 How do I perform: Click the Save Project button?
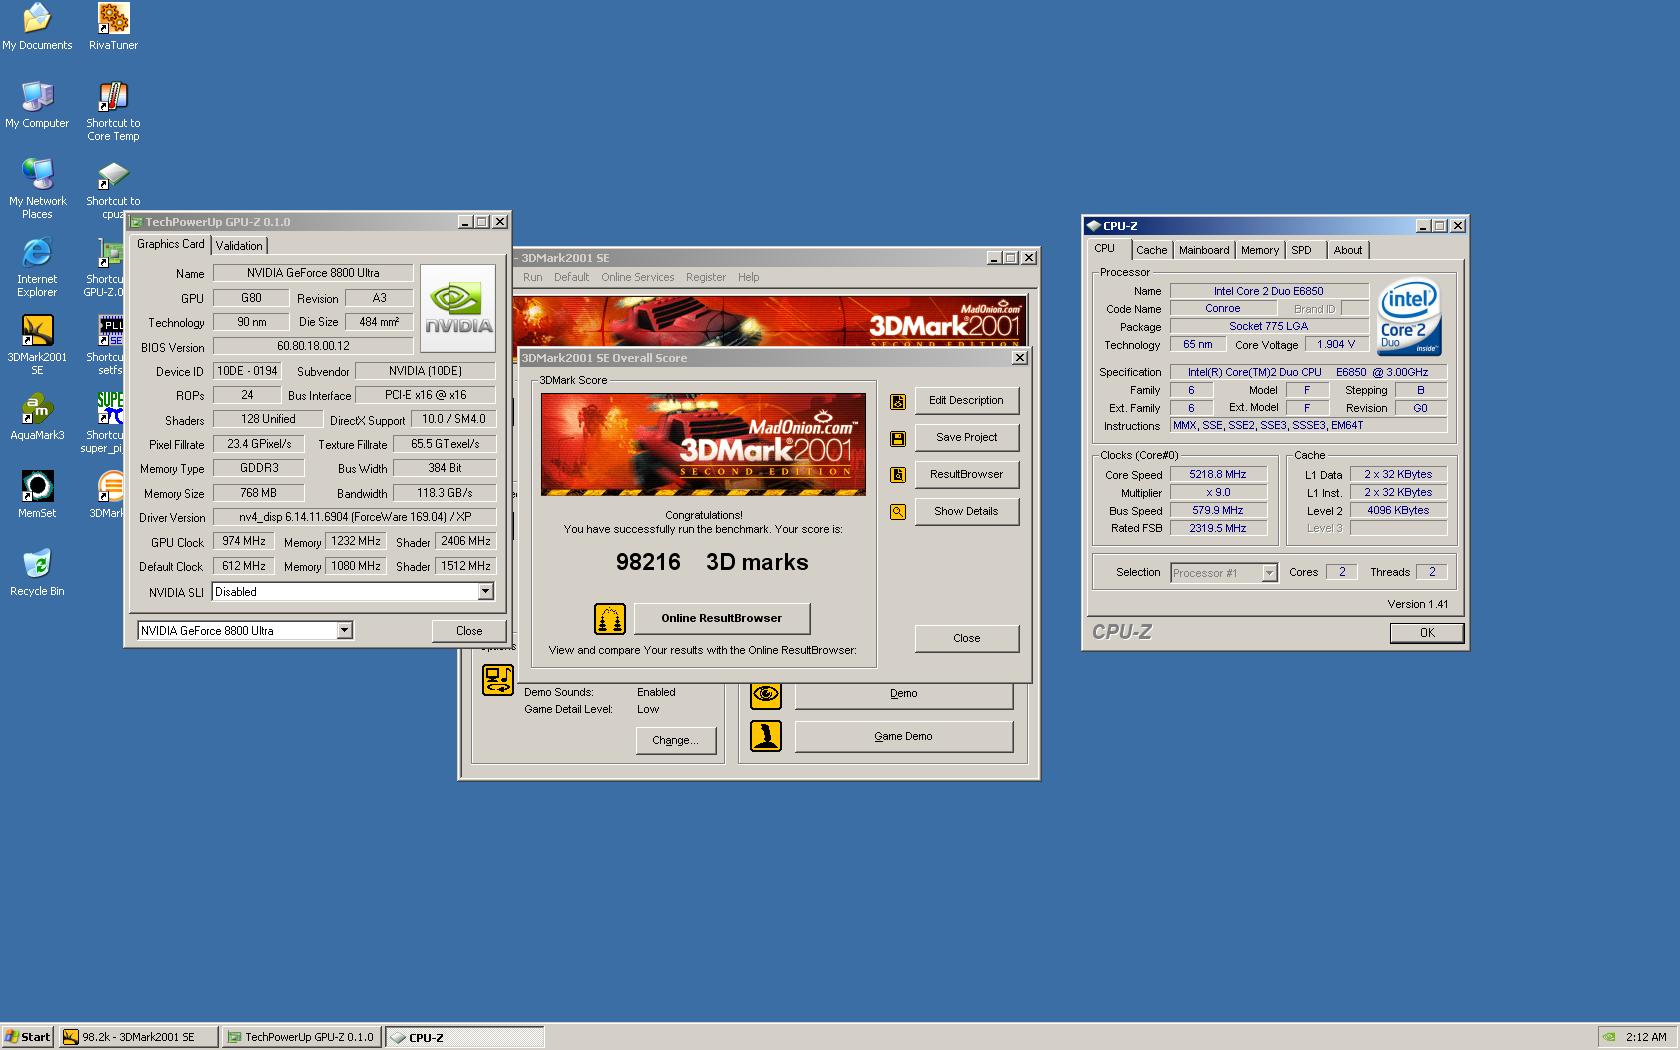pos(966,438)
